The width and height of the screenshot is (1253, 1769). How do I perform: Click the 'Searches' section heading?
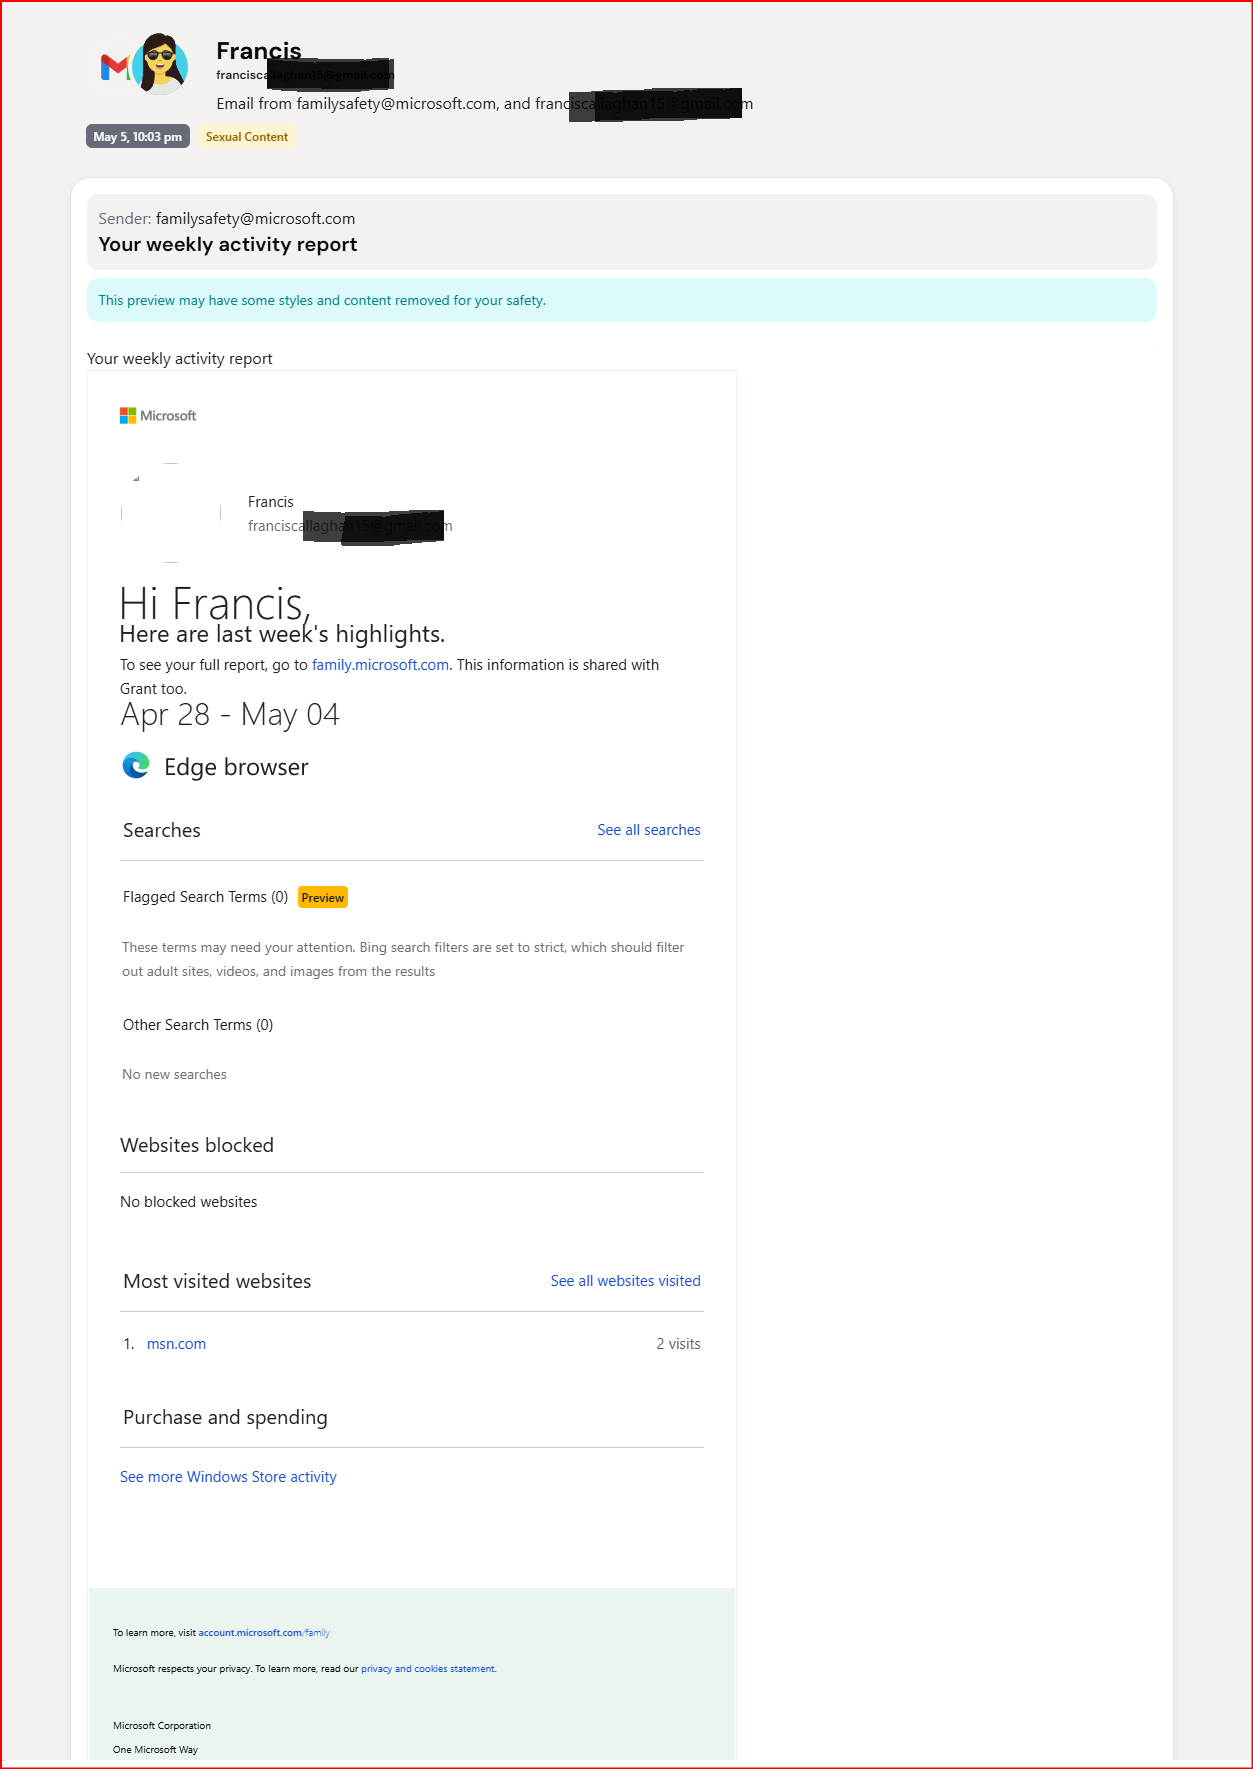coord(162,830)
